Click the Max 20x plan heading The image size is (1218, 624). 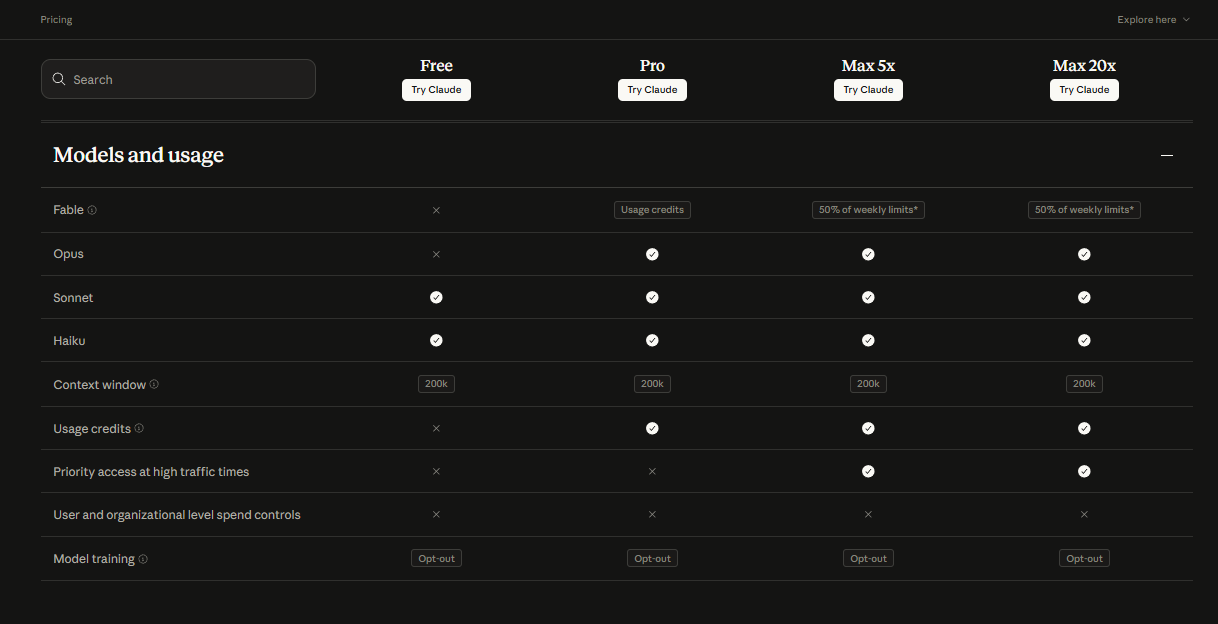point(1084,66)
